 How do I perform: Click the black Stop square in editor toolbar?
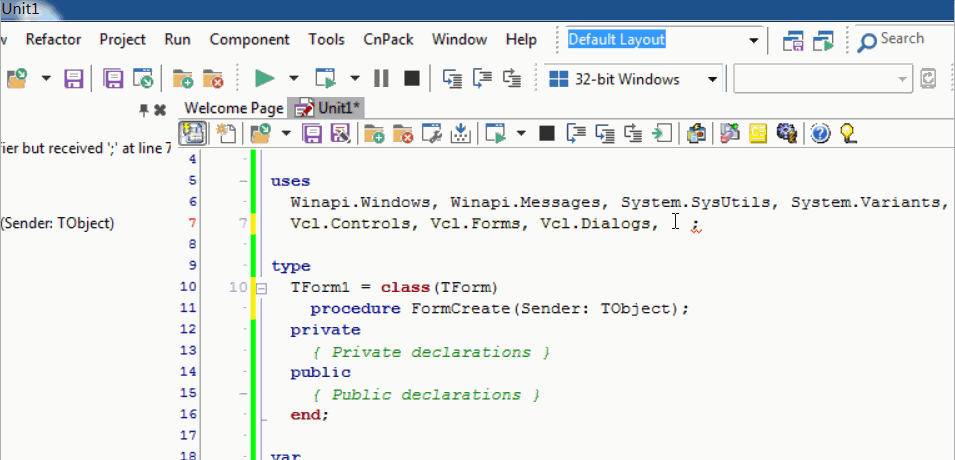546,133
